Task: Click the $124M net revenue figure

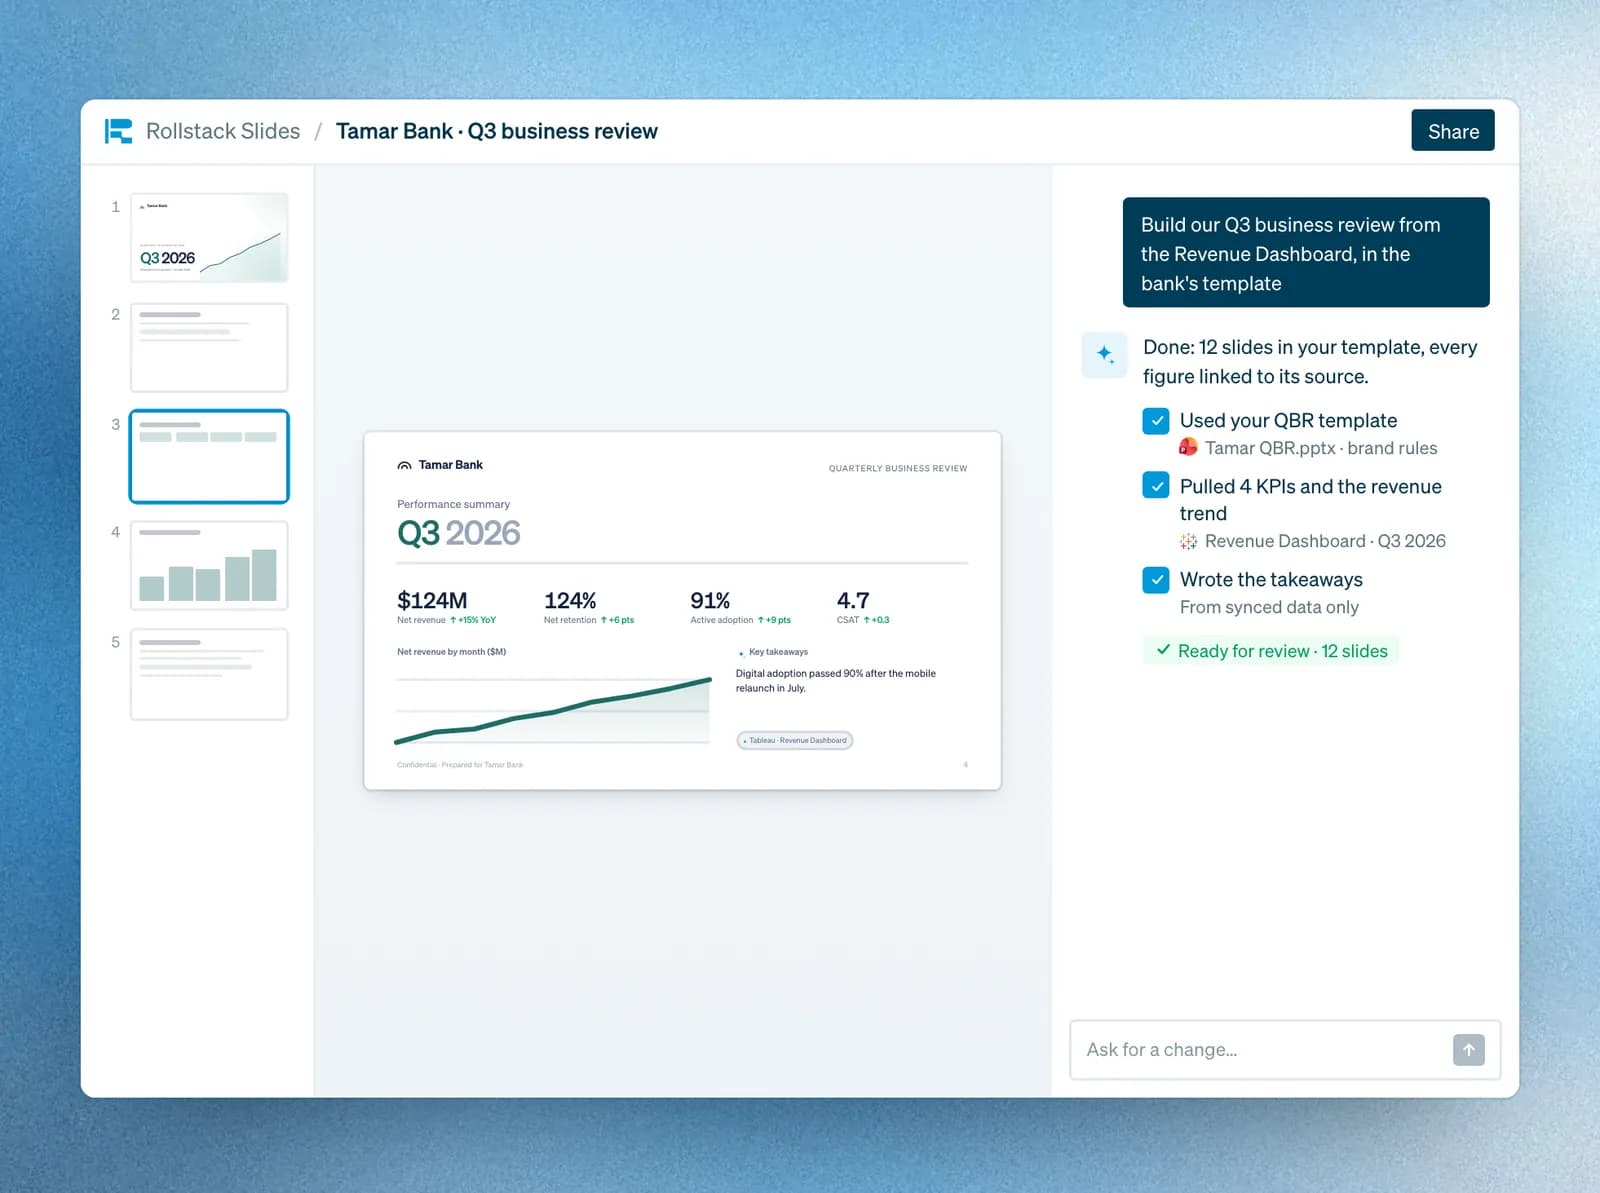Action: [432, 600]
